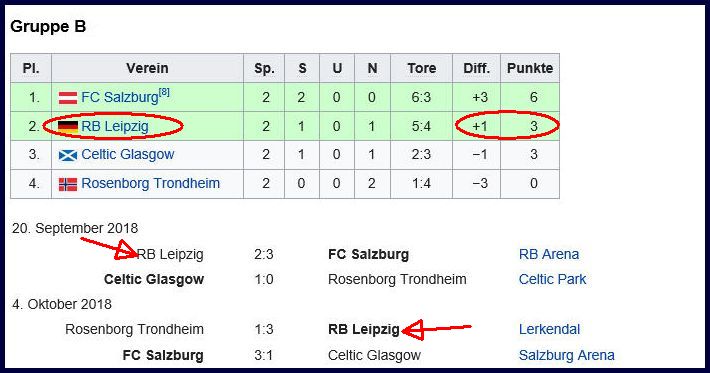Click the Diff. column header
This screenshot has height=373, width=710.
point(476,68)
